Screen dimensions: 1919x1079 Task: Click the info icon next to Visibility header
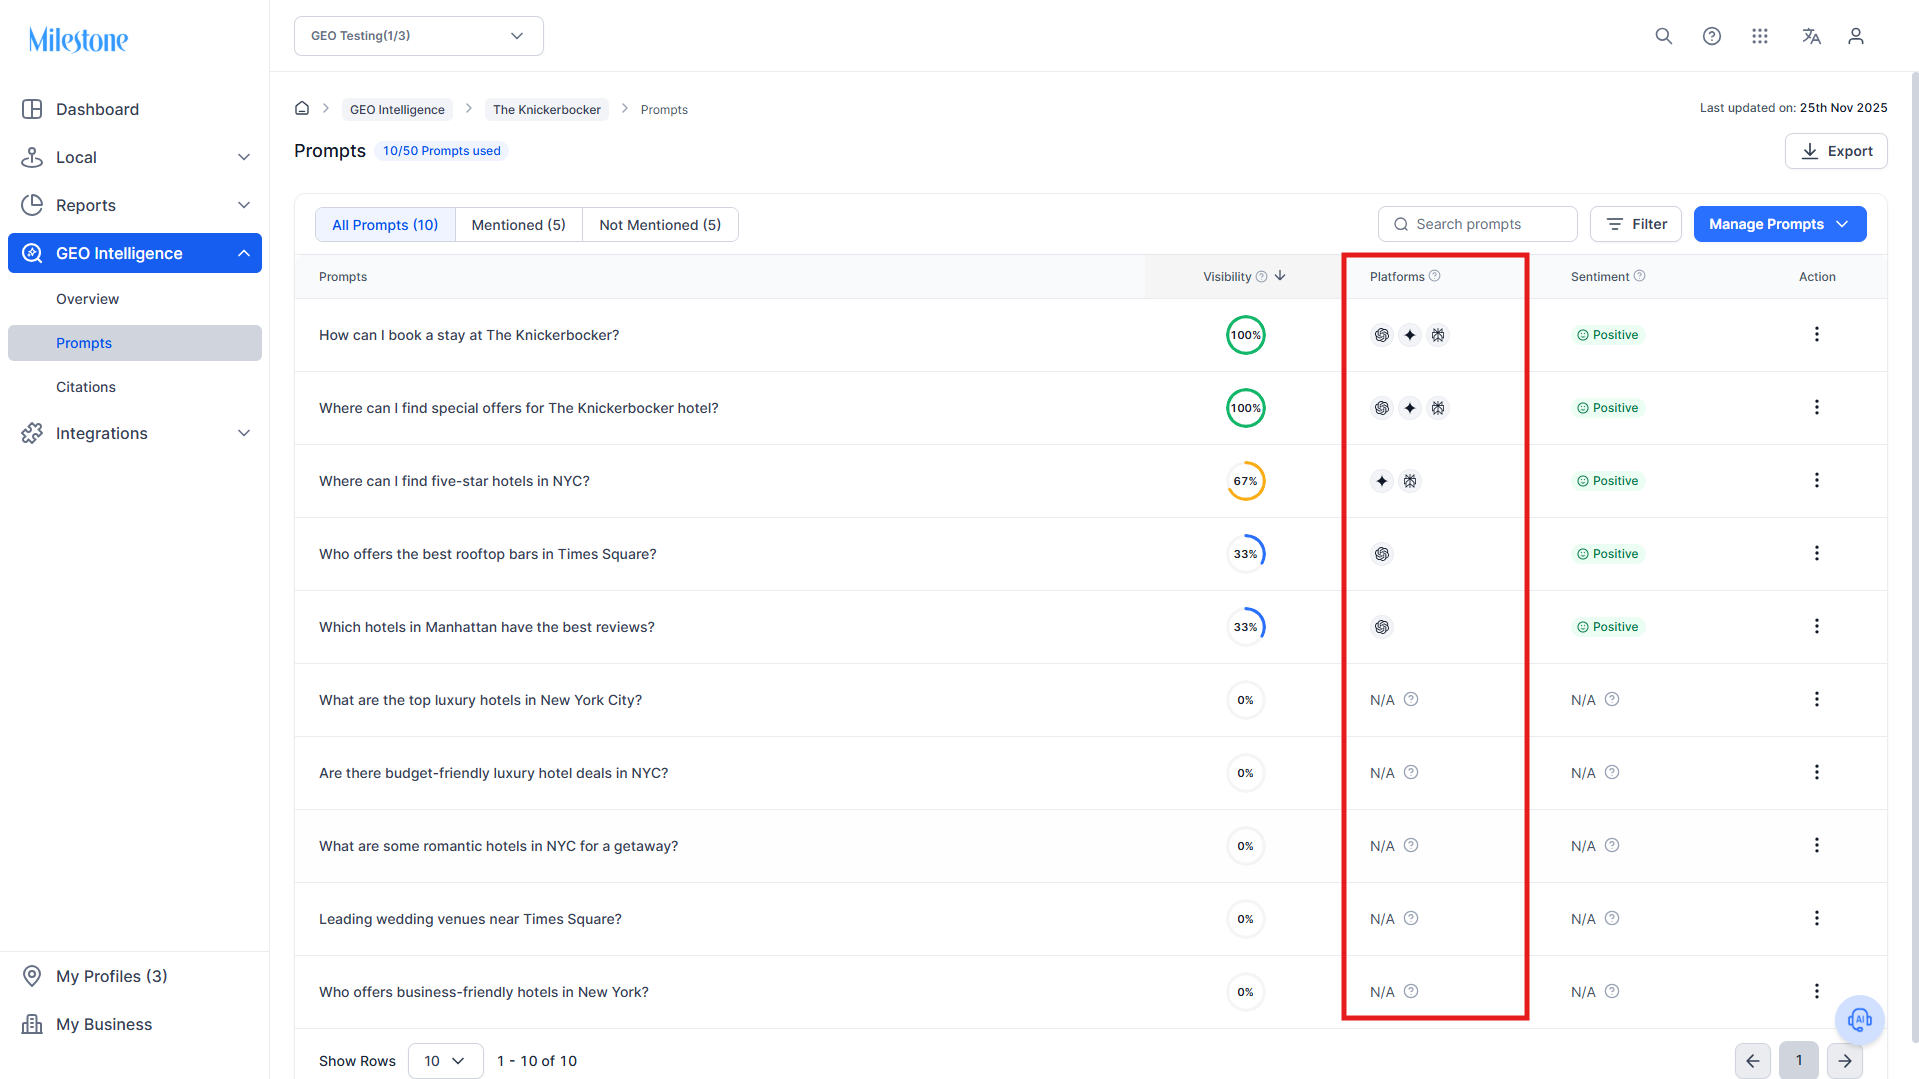1261,277
